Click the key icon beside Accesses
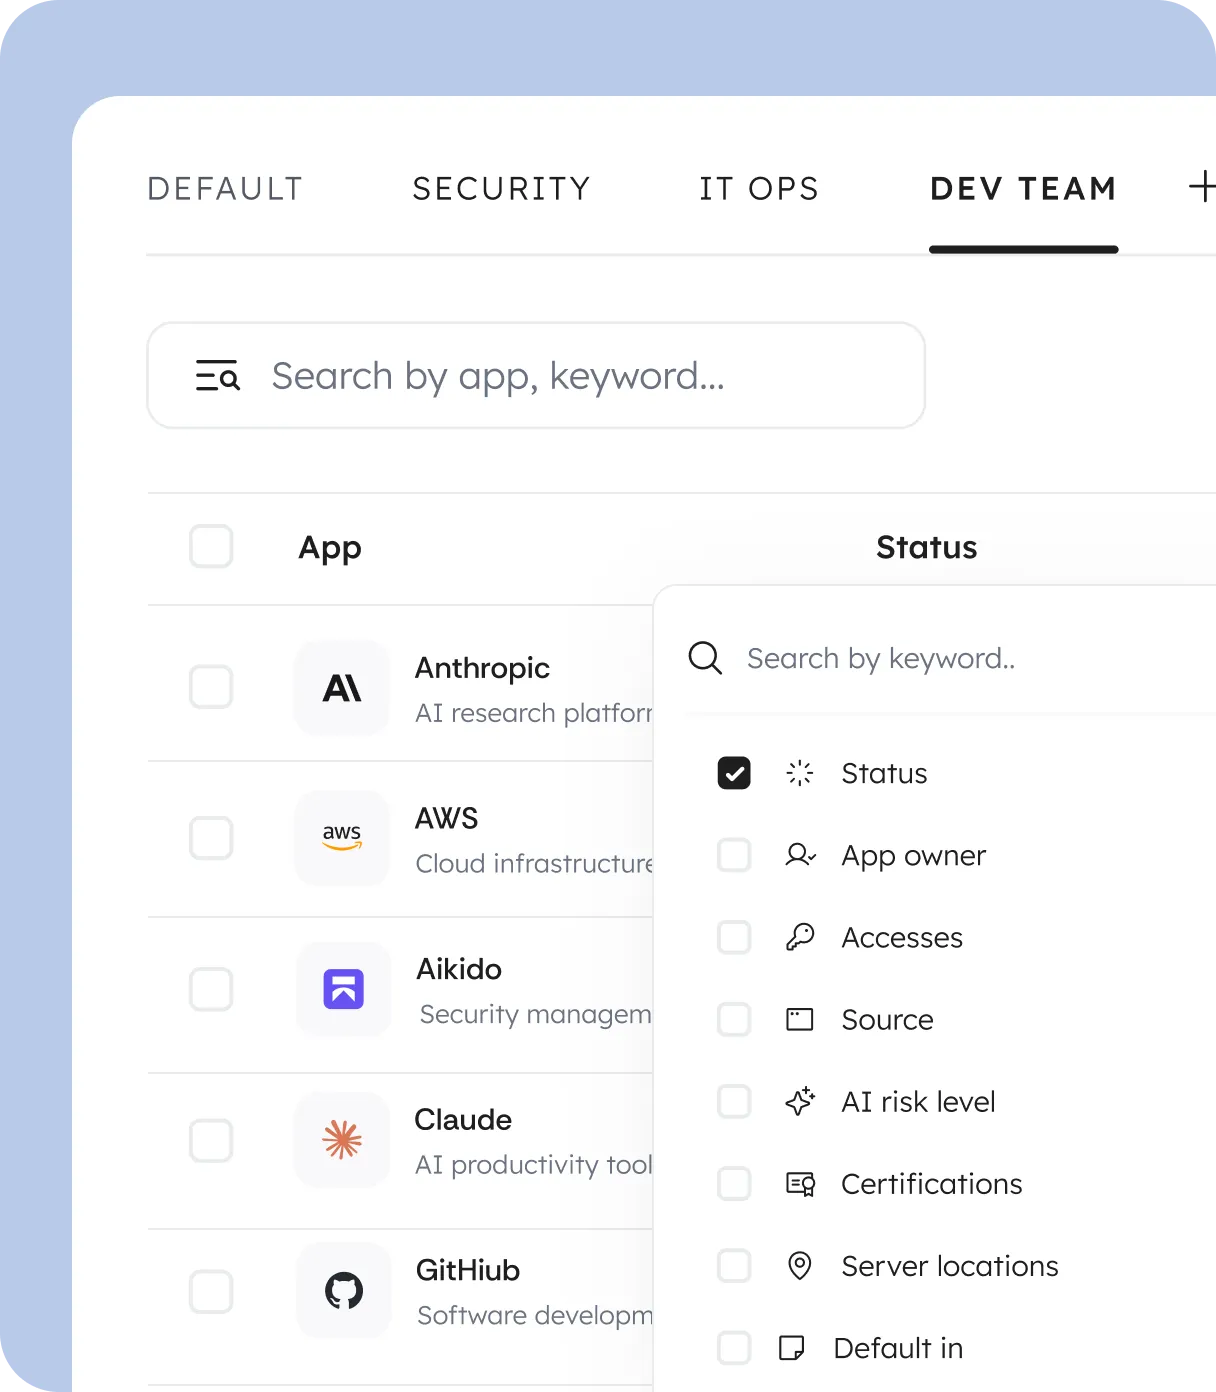1216x1392 pixels. pos(799,937)
